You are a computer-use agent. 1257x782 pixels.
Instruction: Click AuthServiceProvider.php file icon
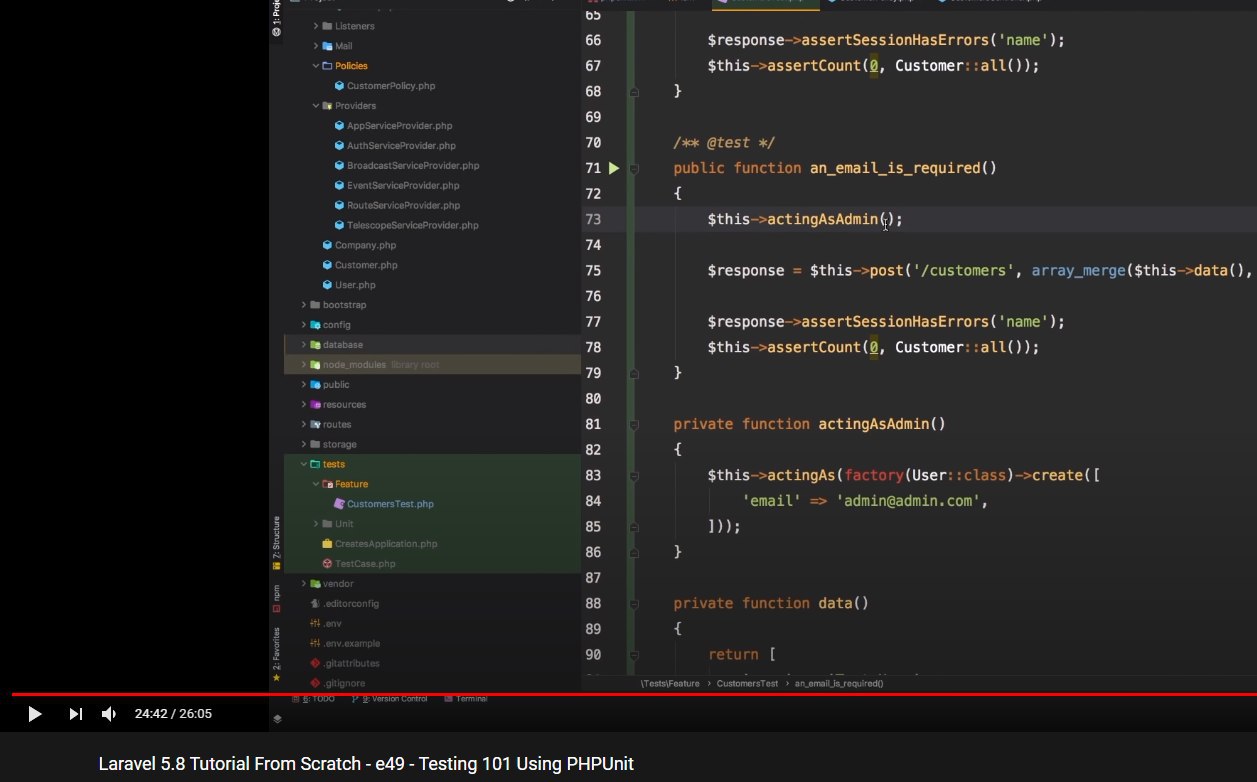pos(339,146)
